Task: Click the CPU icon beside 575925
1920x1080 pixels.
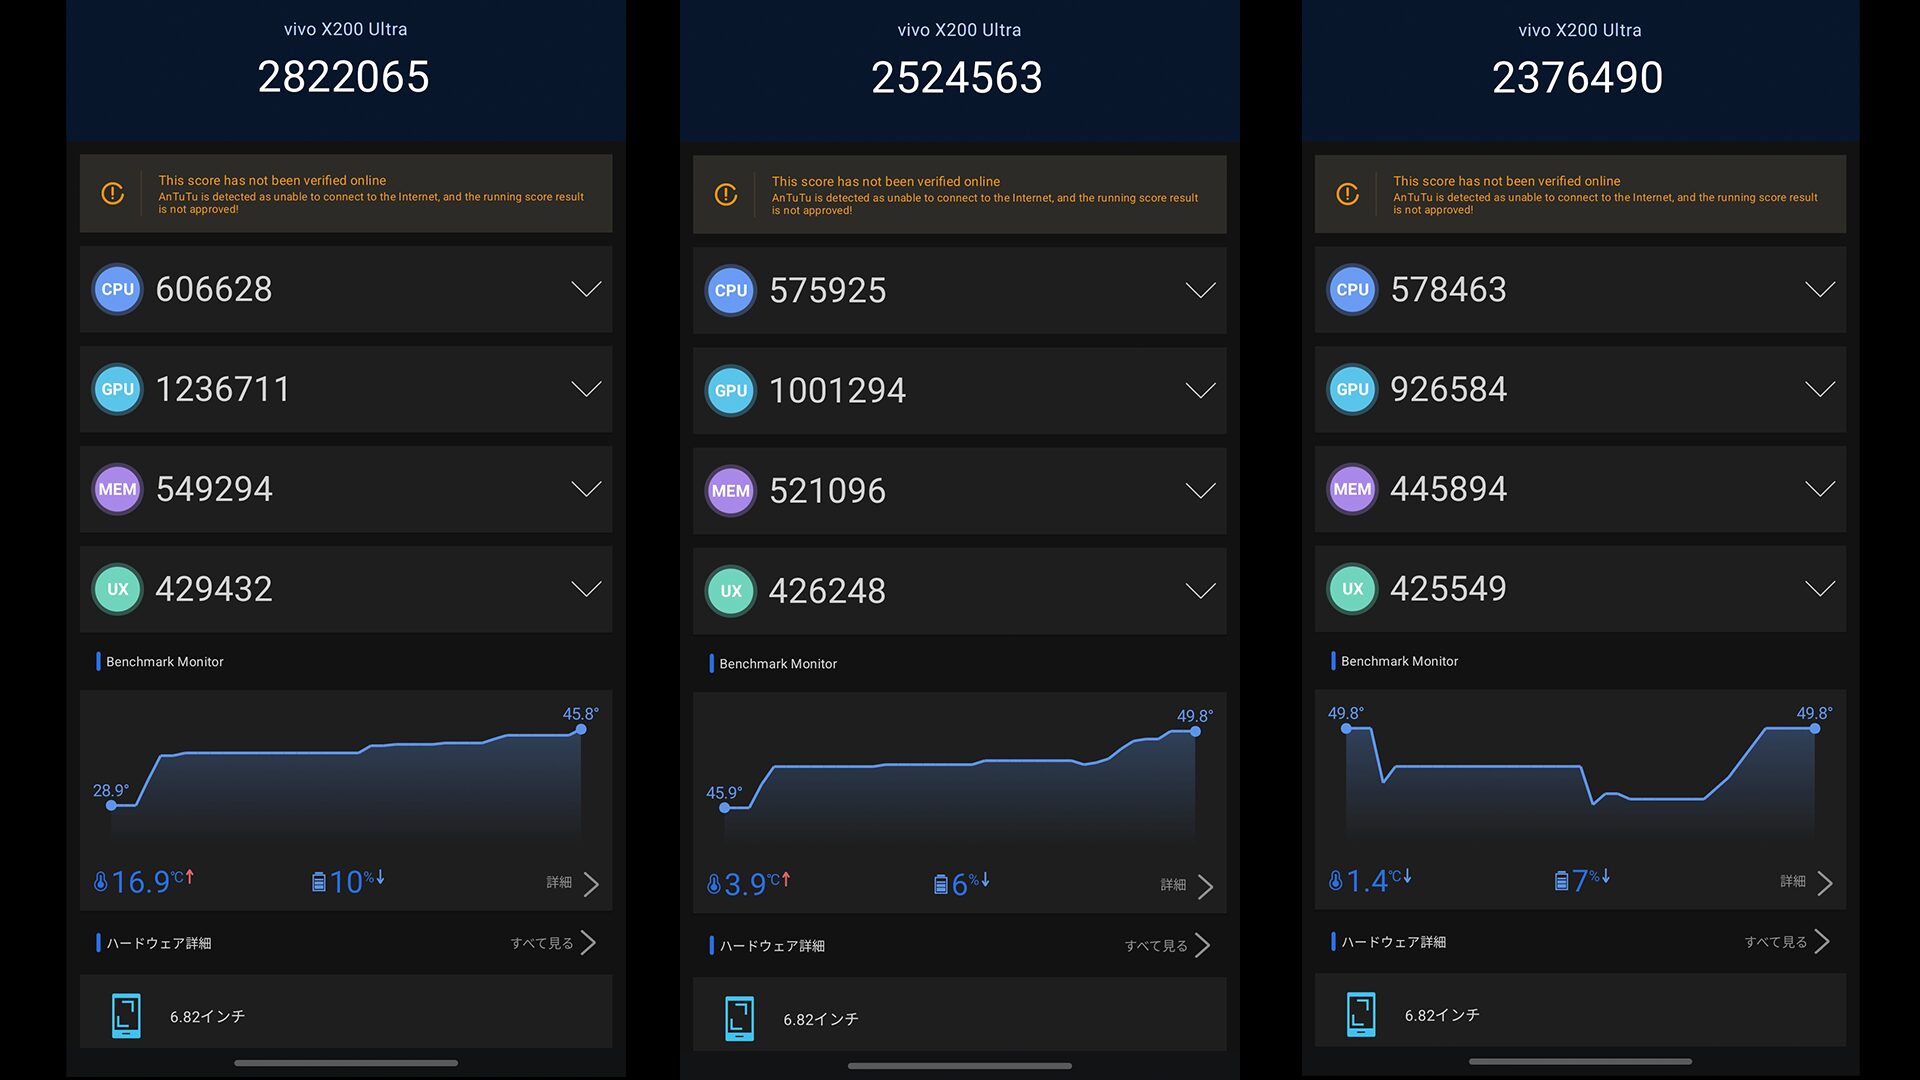Action: coord(731,290)
